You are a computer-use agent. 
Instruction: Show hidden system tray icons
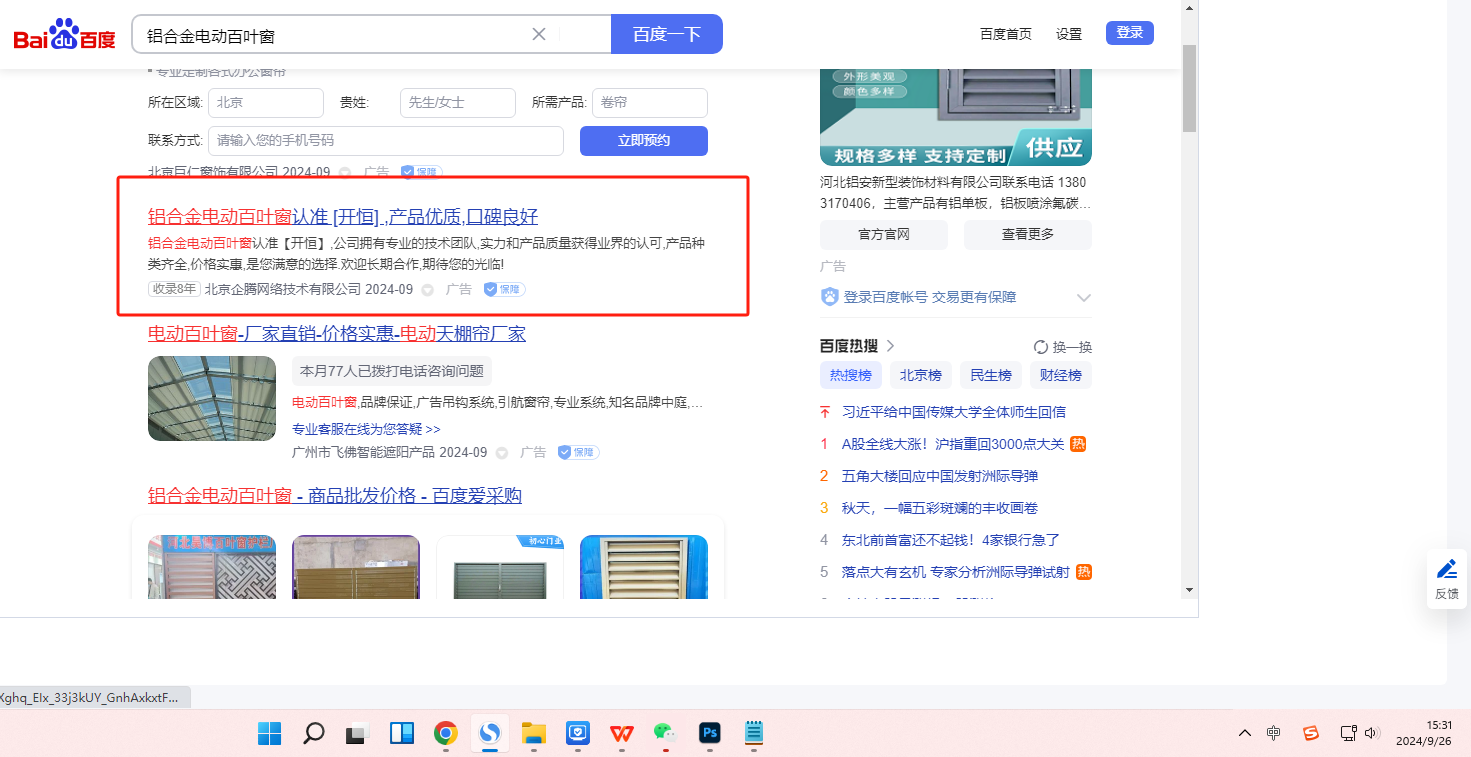pyautogui.click(x=1244, y=733)
